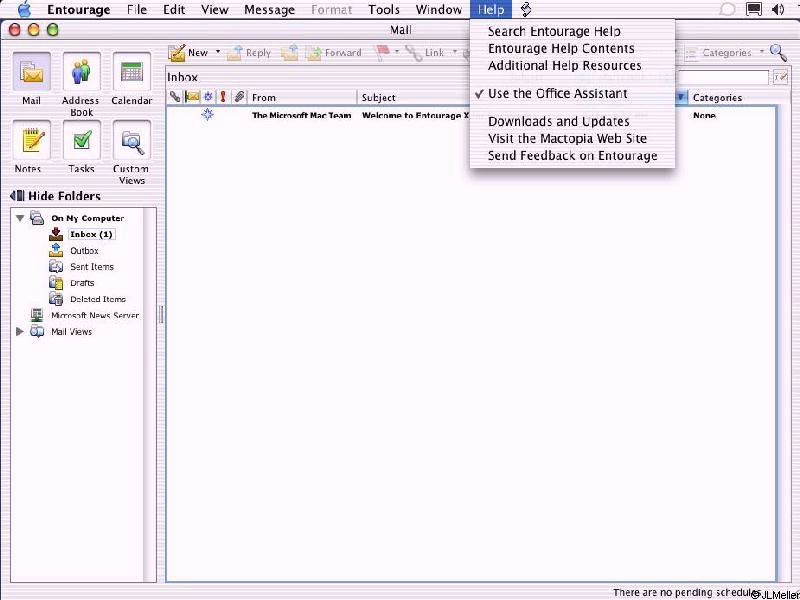Open the Mail view icon
The height and width of the screenshot is (600, 800).
tap(32, 72)
